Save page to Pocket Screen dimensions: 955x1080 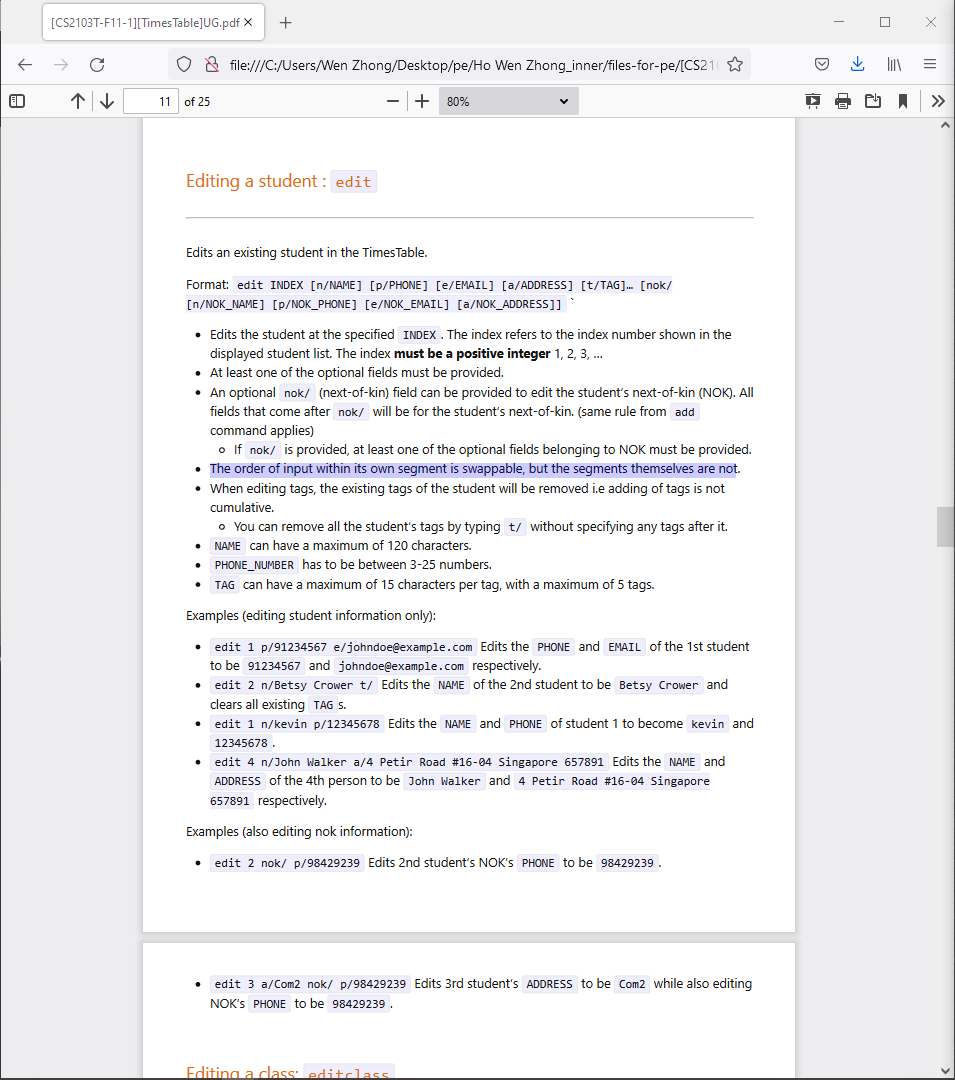pyautogui.click(x=822, y=65)
